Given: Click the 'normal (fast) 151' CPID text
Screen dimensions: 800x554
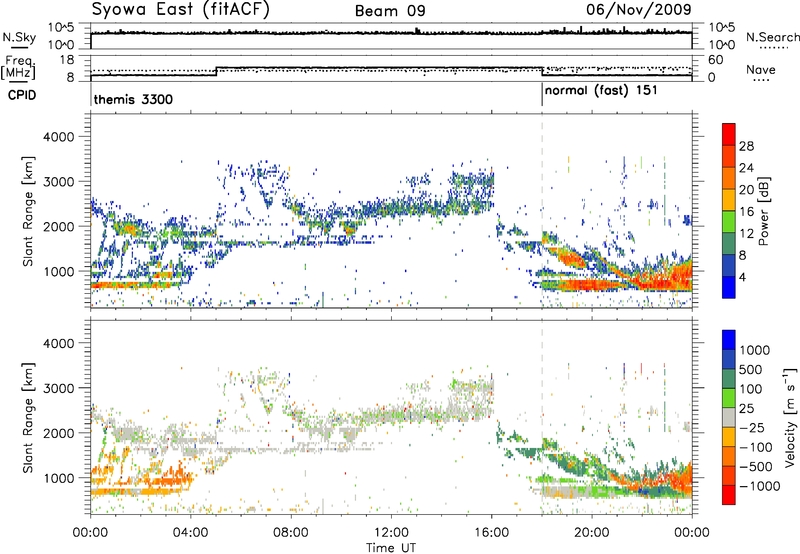Looking at the screenshot, I should pos(601,91).
